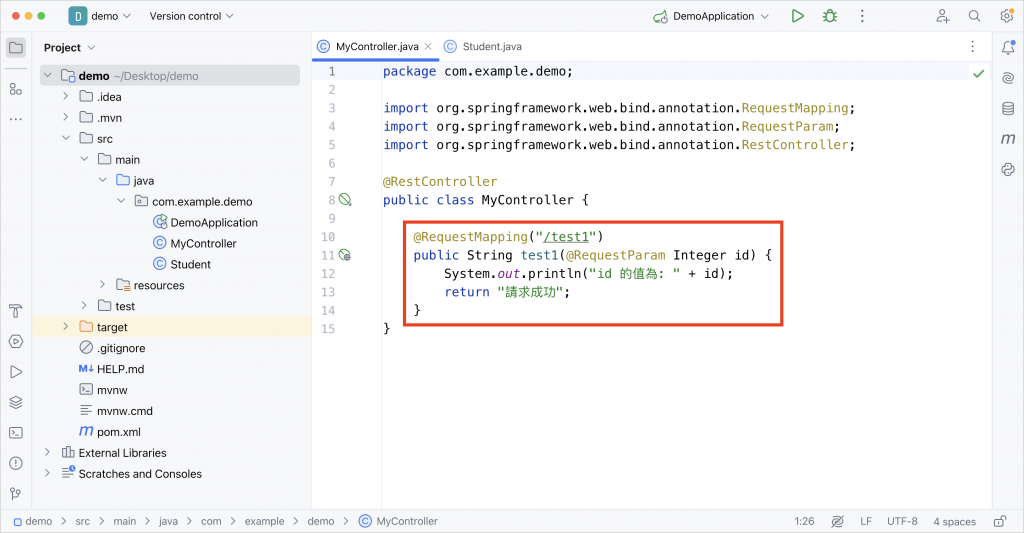Image resolution: width=1024 pixels, height=533 pixels.
Task: Open the DemoApplication run configuration dropdown
Action: point(711,16)
